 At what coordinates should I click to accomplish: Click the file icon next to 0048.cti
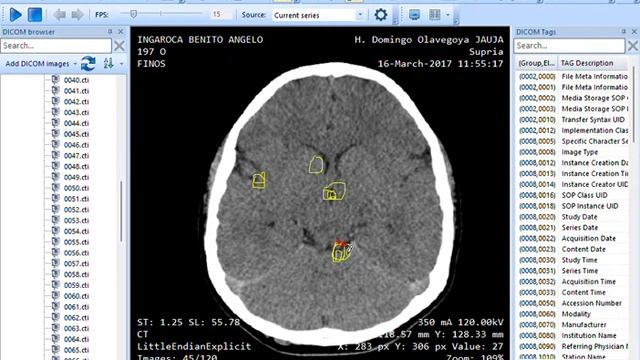point(56,166)
